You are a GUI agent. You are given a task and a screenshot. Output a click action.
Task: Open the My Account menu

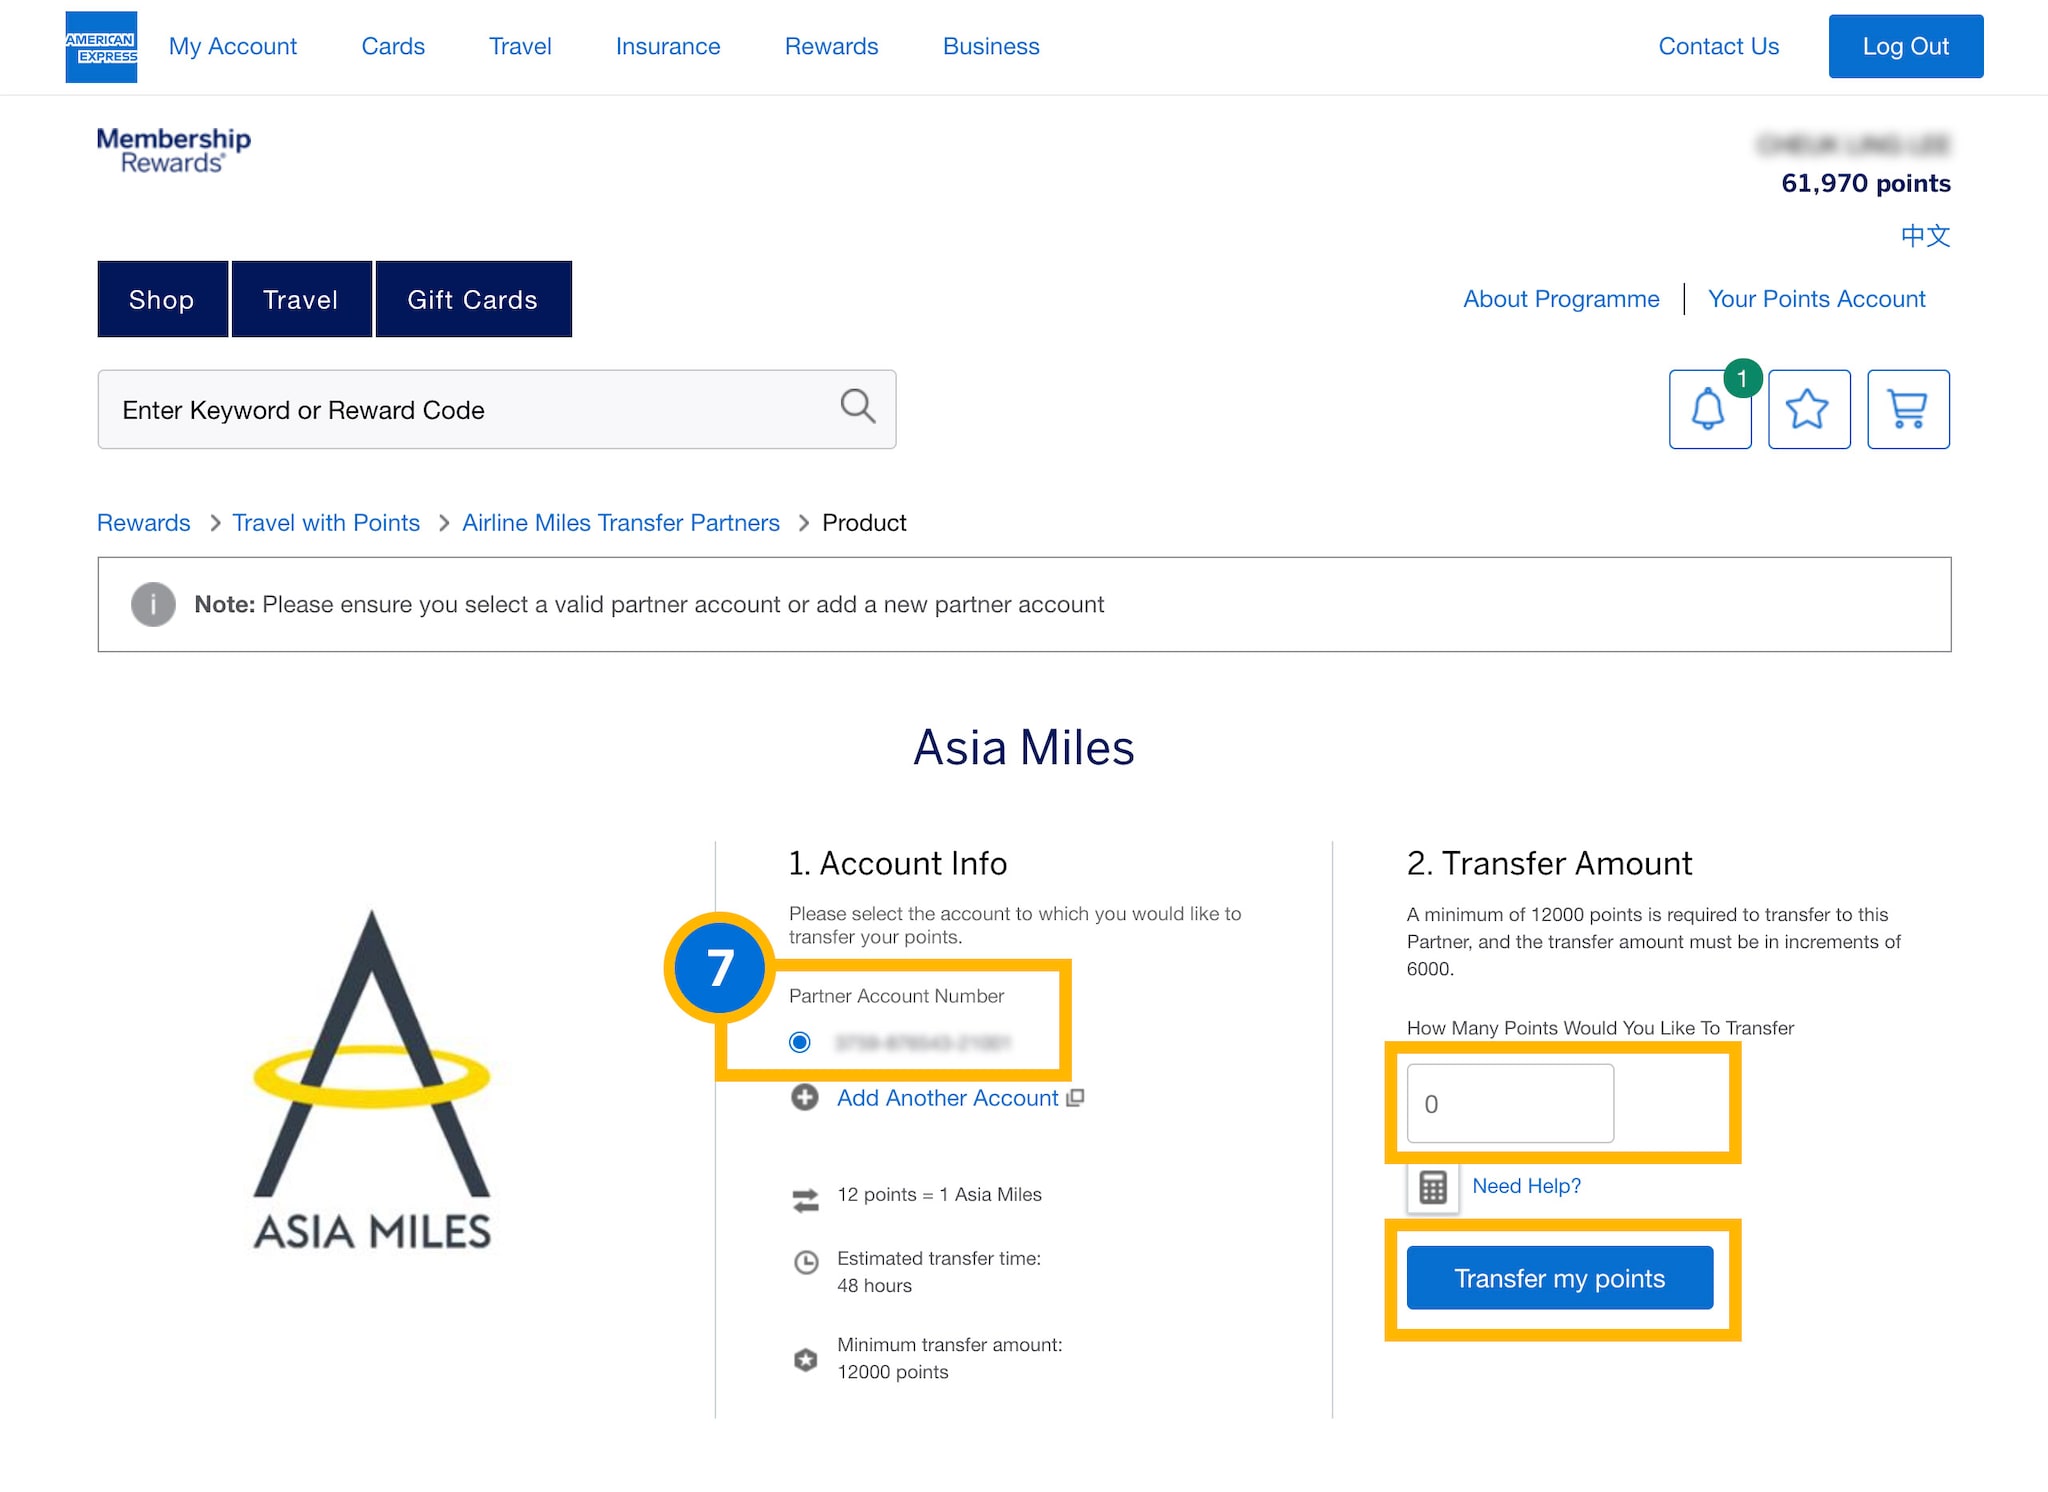coord(233,47)
